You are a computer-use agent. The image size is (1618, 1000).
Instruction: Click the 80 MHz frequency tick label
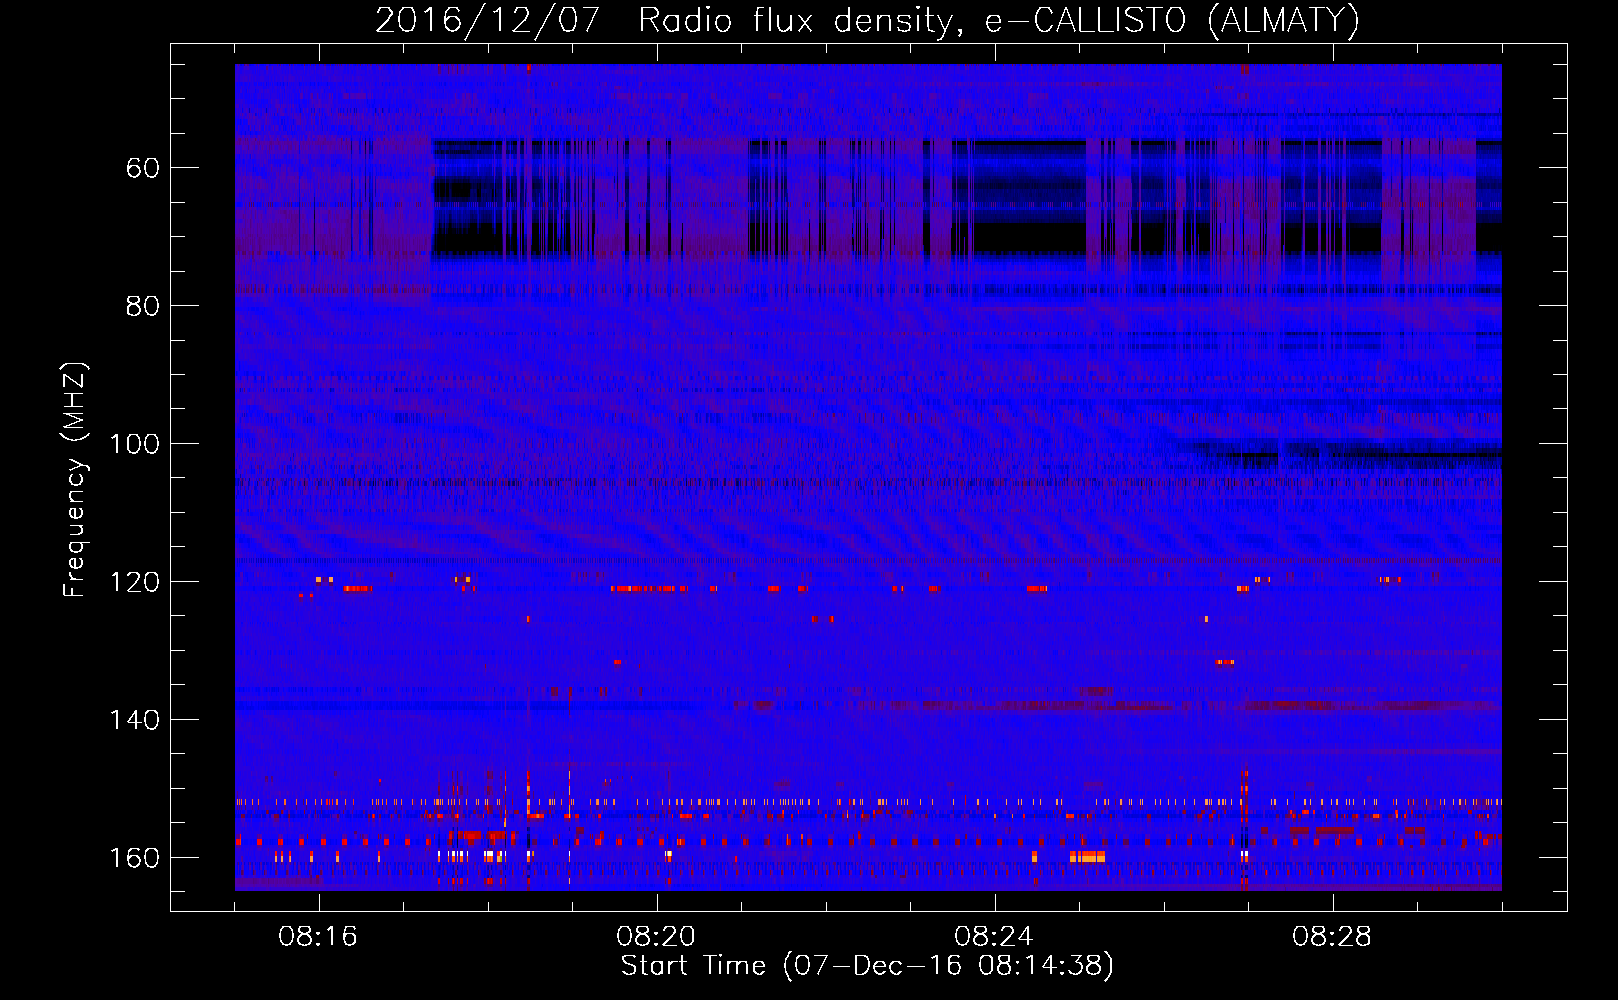[x=142, y=306]
